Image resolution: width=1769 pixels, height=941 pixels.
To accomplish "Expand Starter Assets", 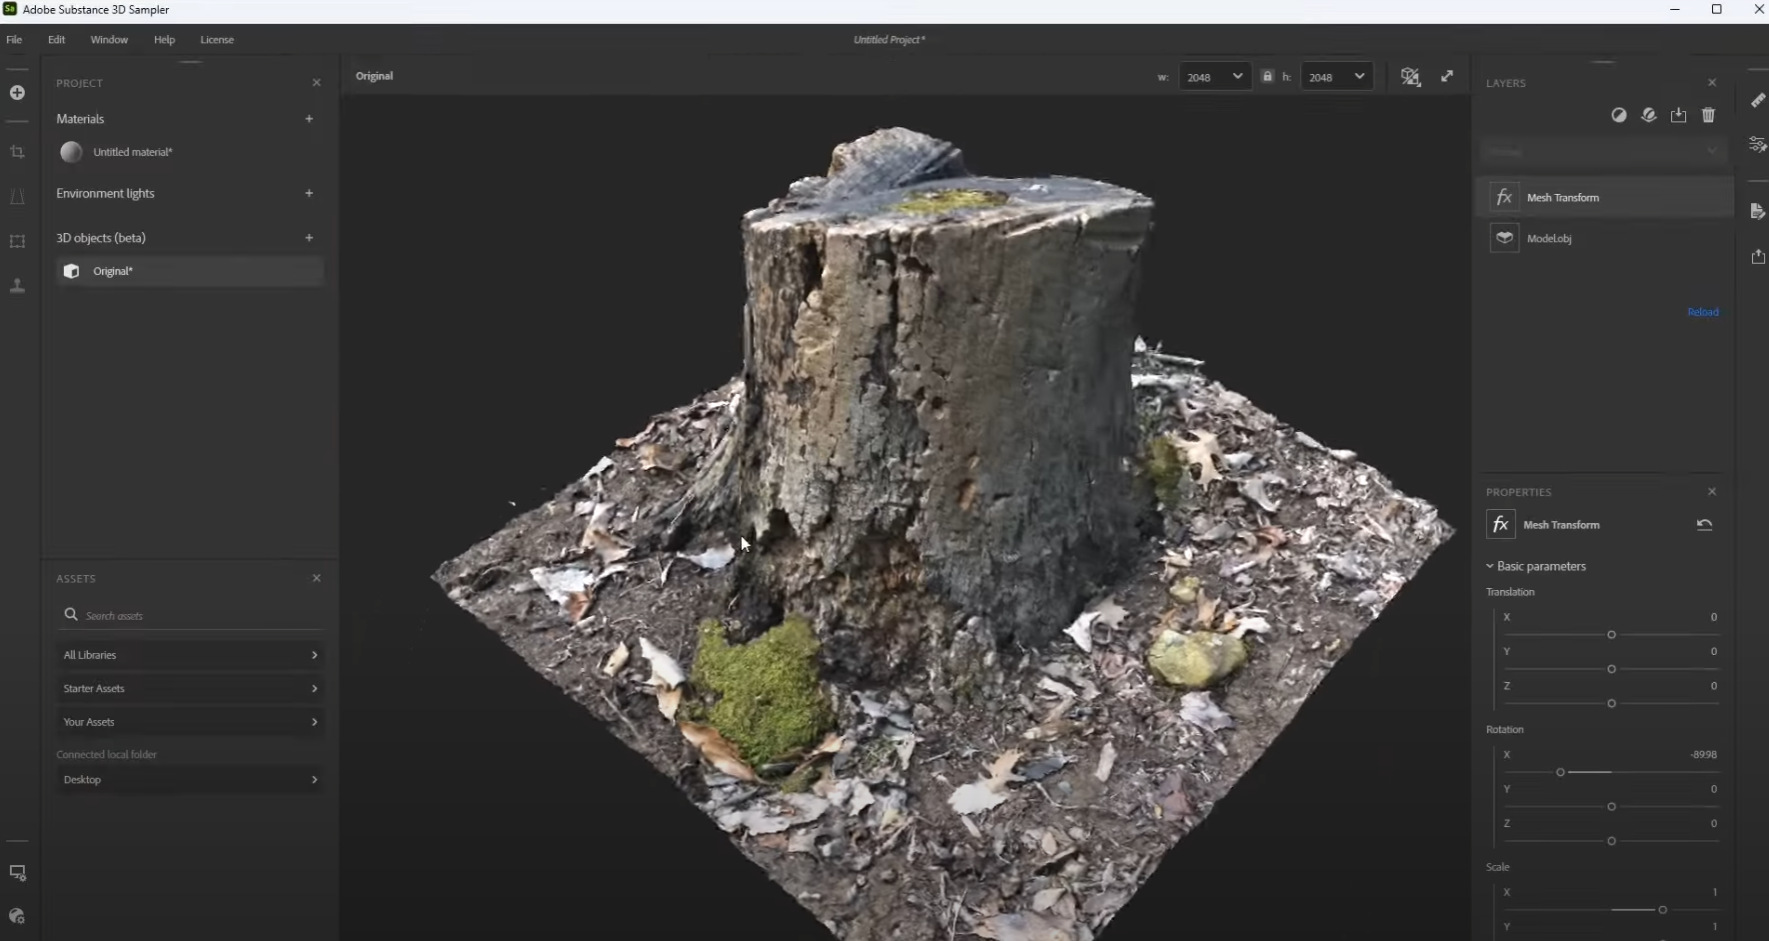I will 190,688.
